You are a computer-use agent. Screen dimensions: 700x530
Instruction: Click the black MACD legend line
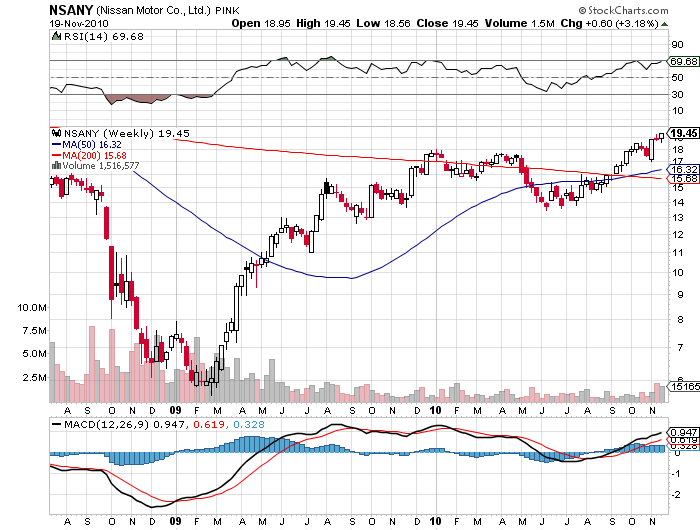[x=56, y=424]
